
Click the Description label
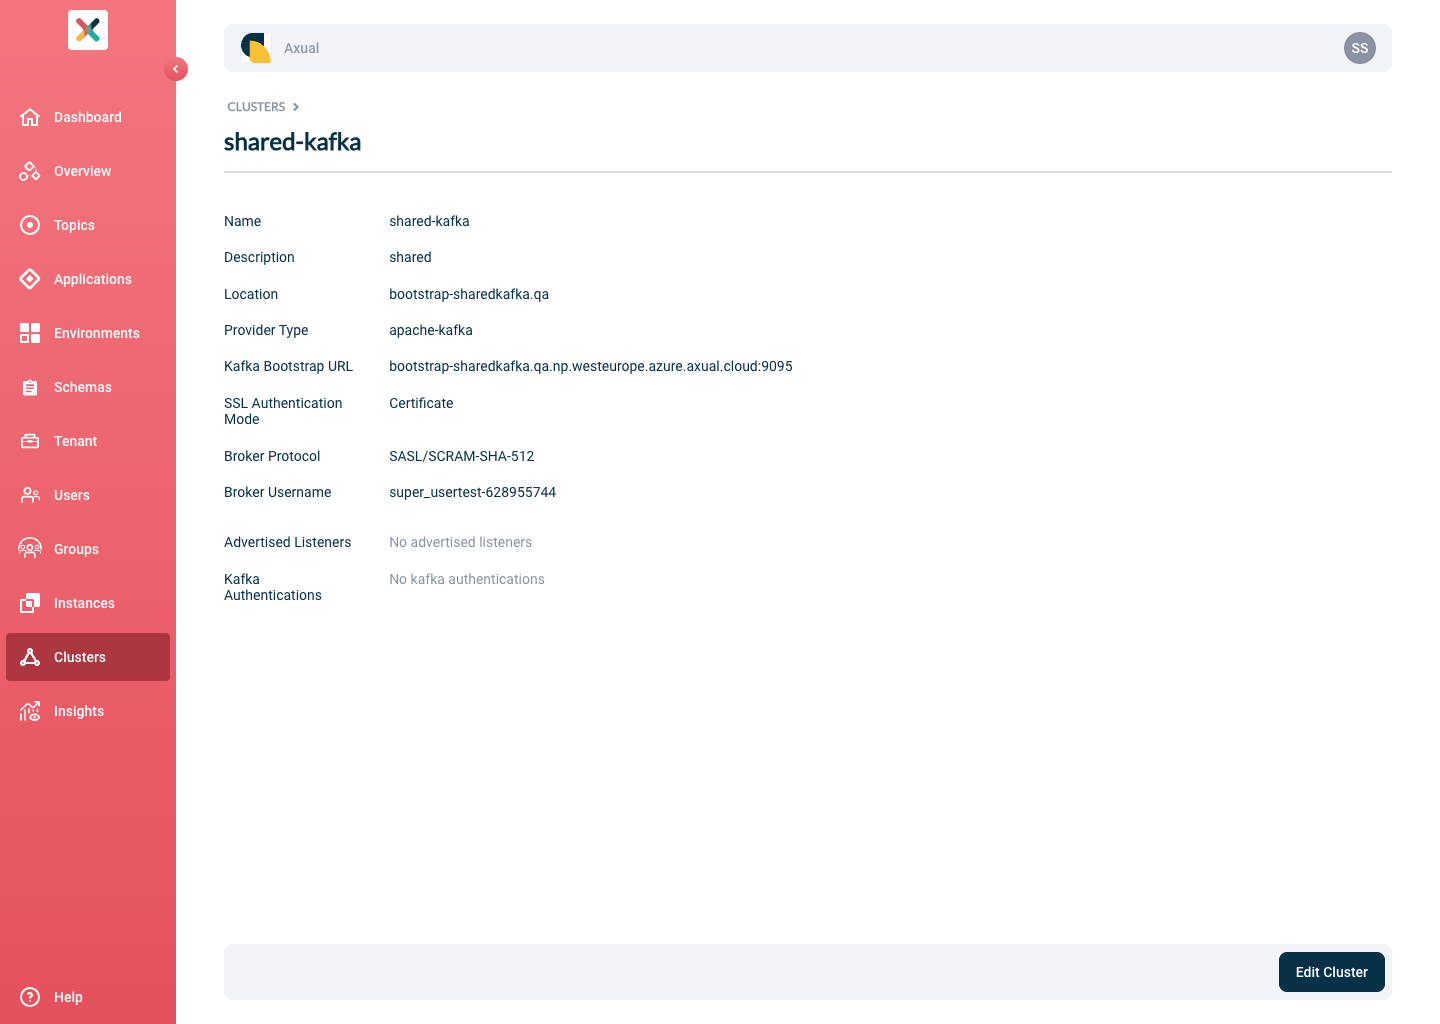coord(259,257)
